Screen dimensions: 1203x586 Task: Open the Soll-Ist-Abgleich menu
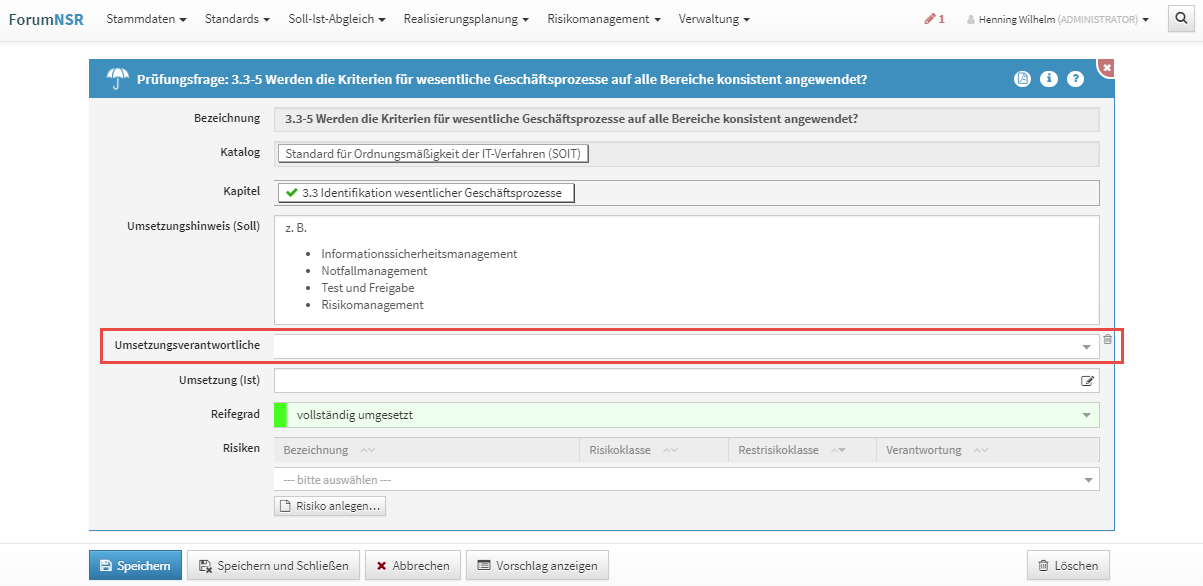pos(338,19)
